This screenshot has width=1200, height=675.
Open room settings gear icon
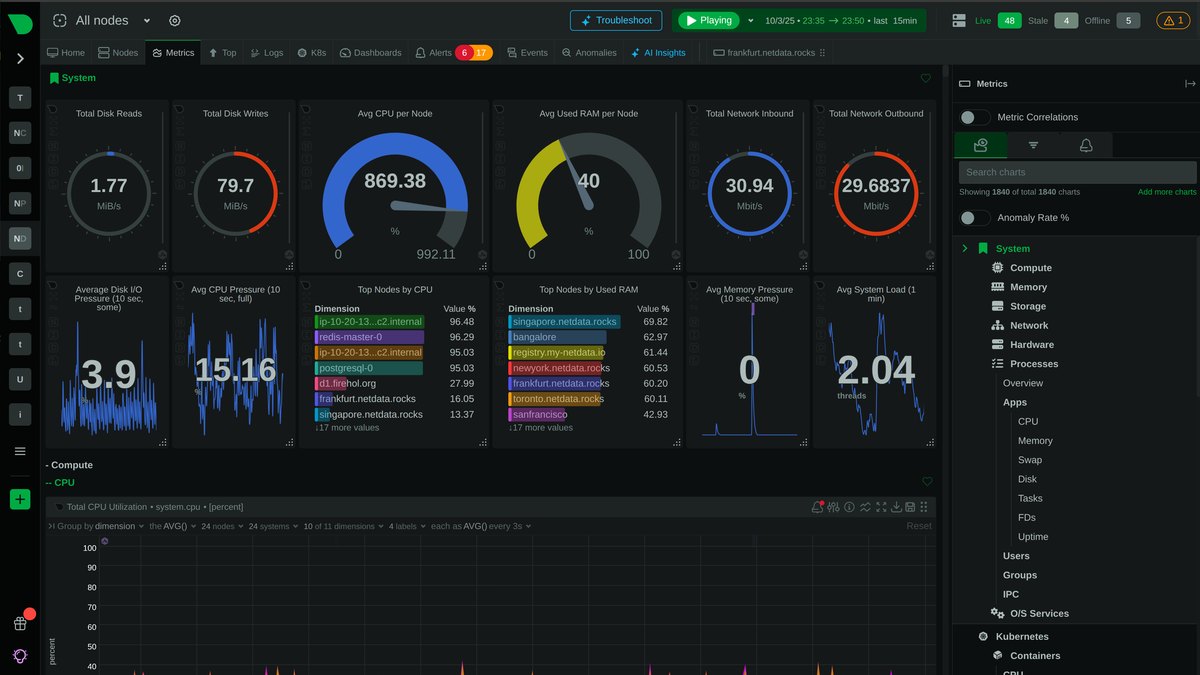pyautogui.click(x=175, y=20)
